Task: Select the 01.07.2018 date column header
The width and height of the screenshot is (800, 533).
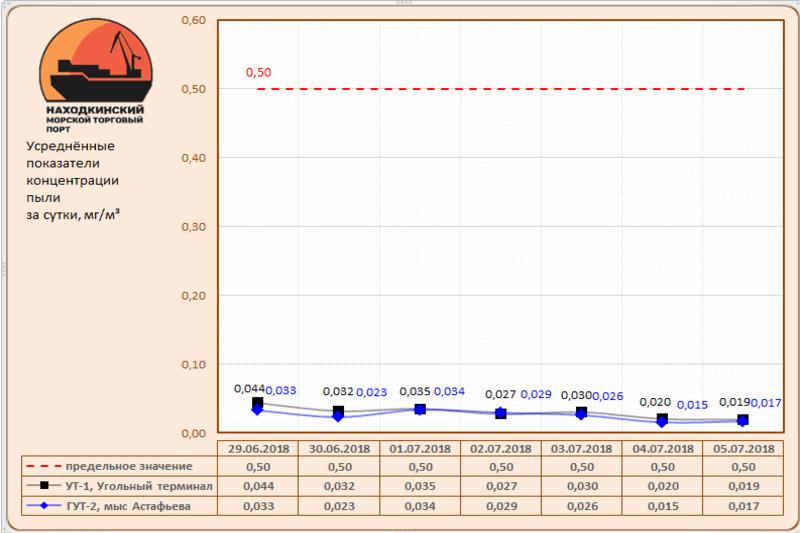Action: [419, 448]
